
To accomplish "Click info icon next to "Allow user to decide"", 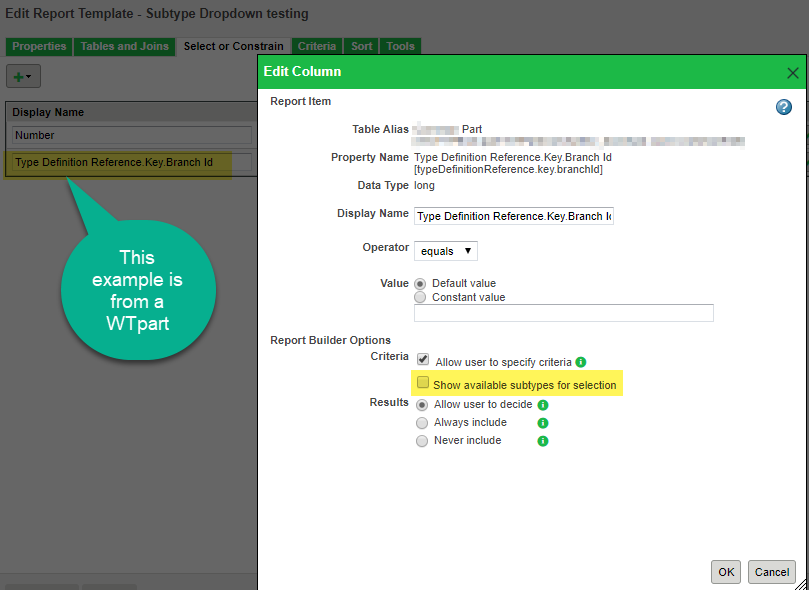I will 542,405.
